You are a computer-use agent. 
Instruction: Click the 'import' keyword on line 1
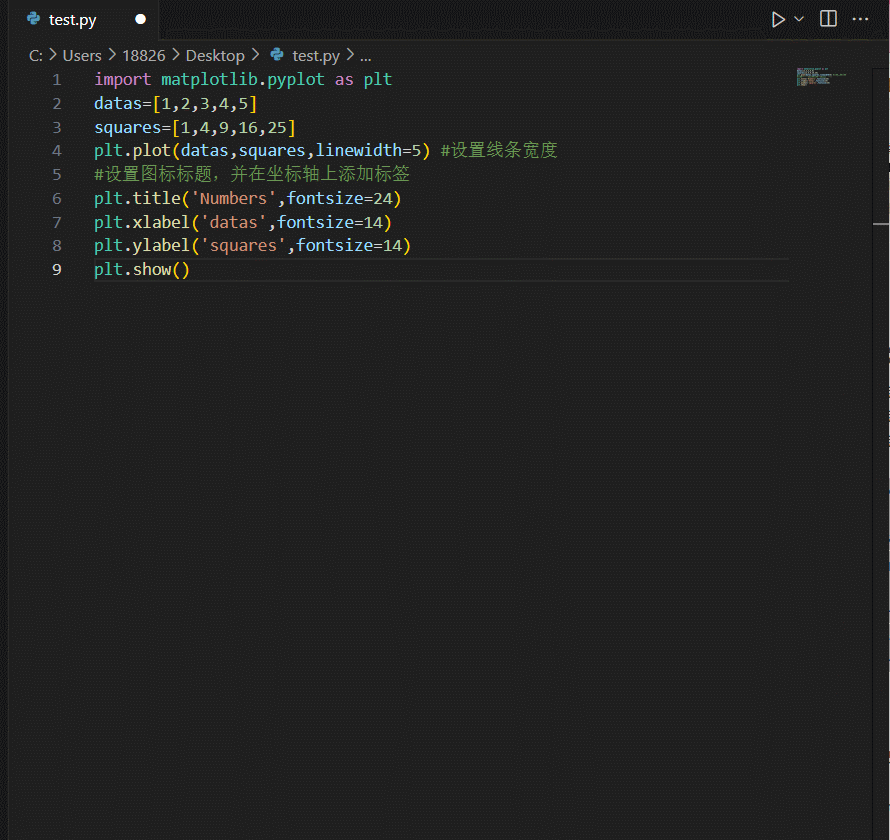(123, 79)
